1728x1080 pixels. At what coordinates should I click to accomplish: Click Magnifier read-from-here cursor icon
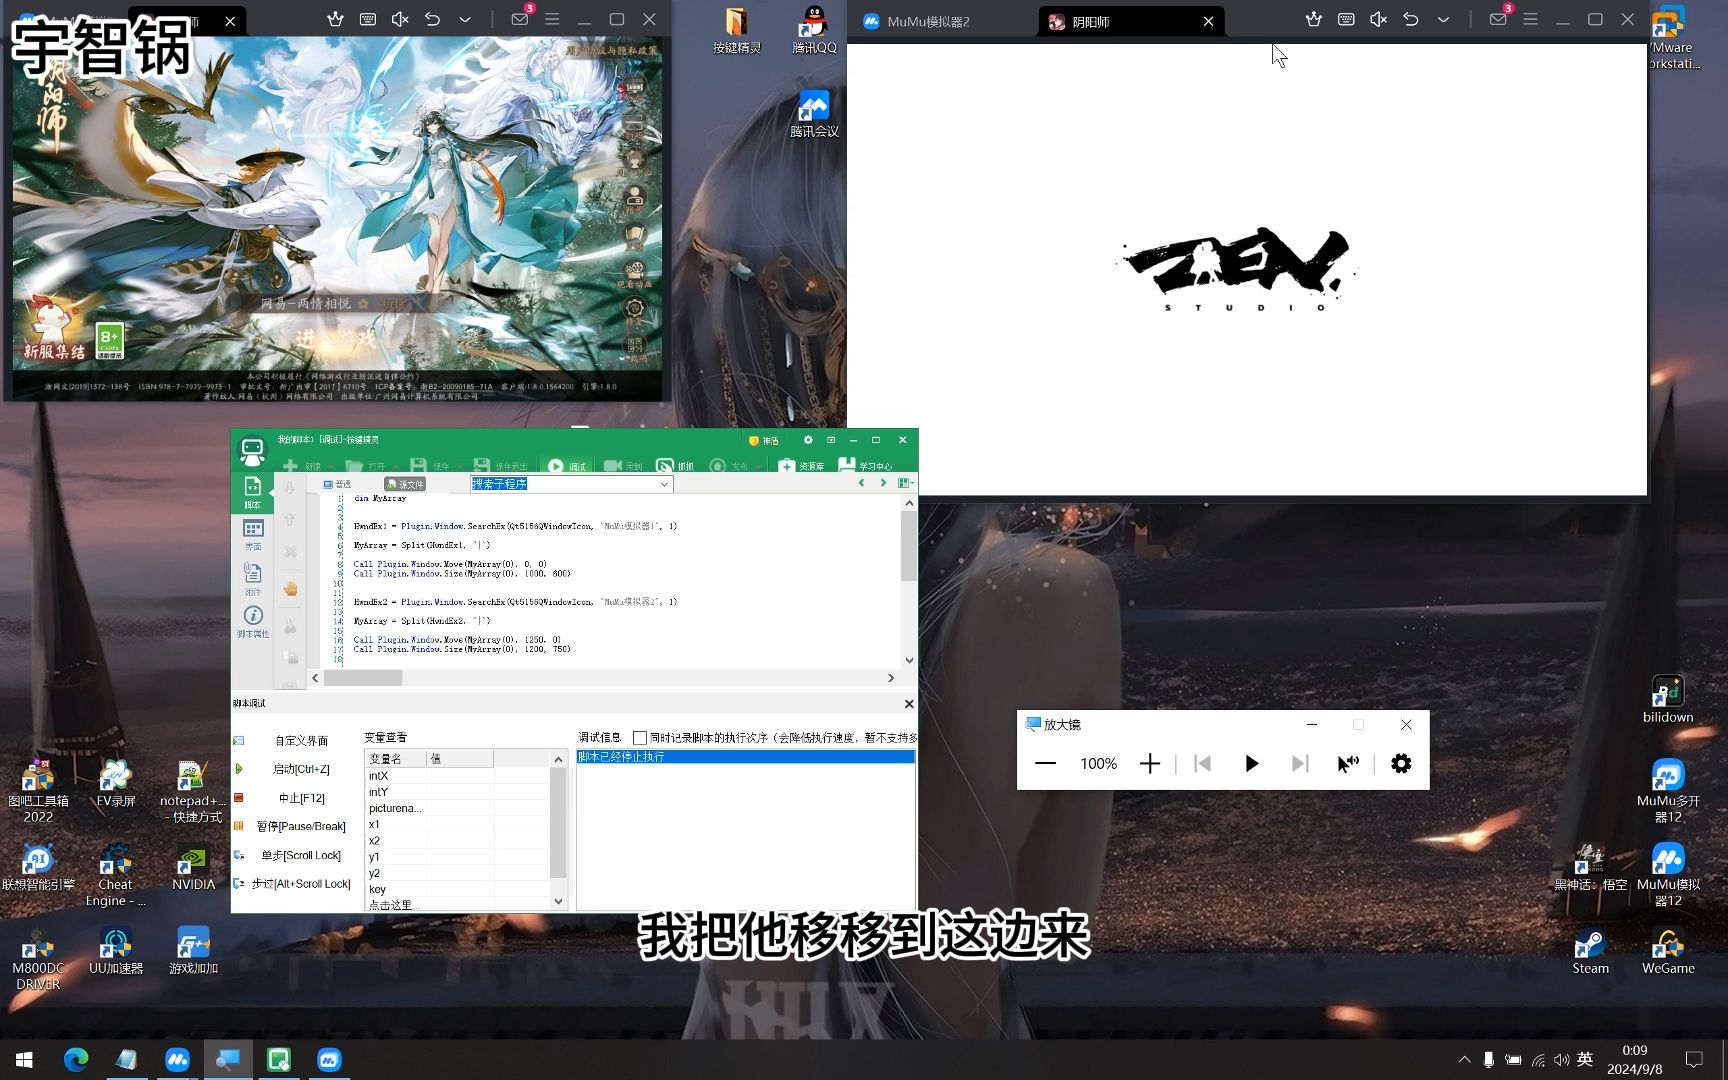(1348, 764)
